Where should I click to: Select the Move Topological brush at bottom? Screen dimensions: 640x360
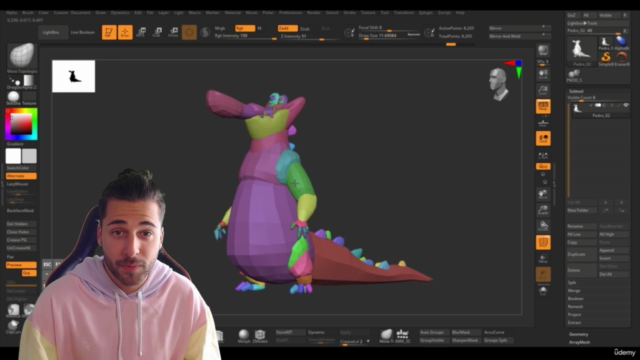click(x=386, y=336)
